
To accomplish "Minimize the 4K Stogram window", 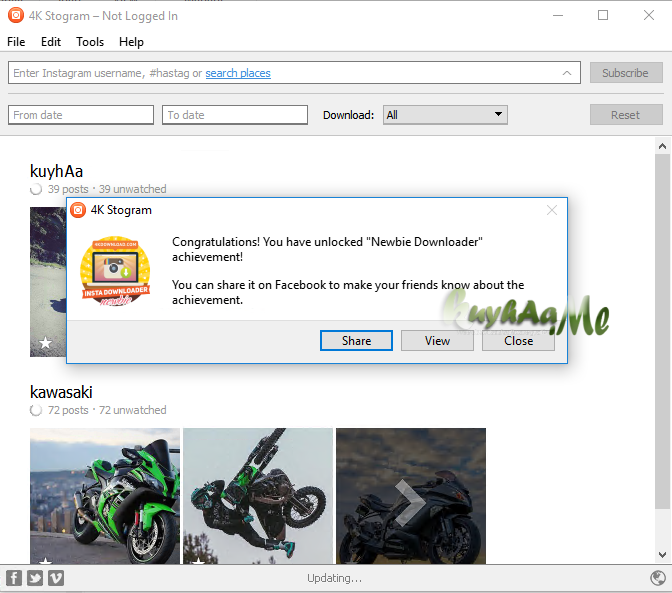I will pos(558,15).
